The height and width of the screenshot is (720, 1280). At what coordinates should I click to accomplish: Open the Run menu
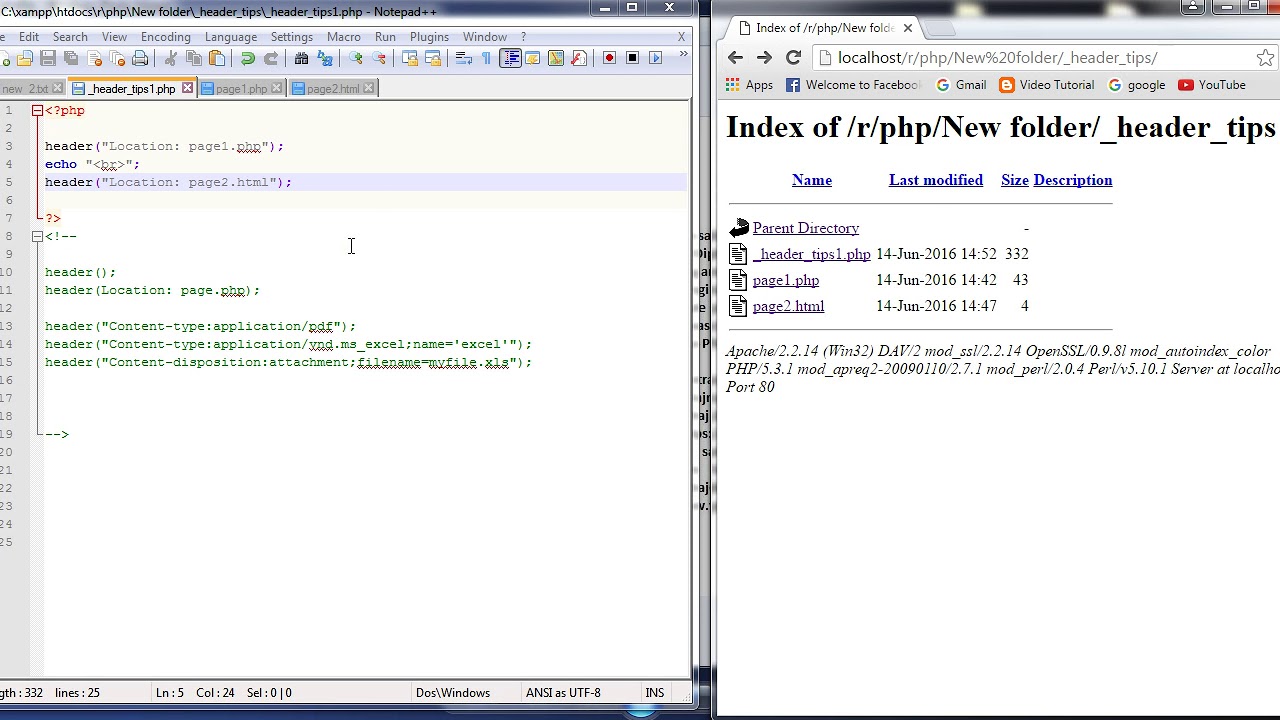[385, 37]
